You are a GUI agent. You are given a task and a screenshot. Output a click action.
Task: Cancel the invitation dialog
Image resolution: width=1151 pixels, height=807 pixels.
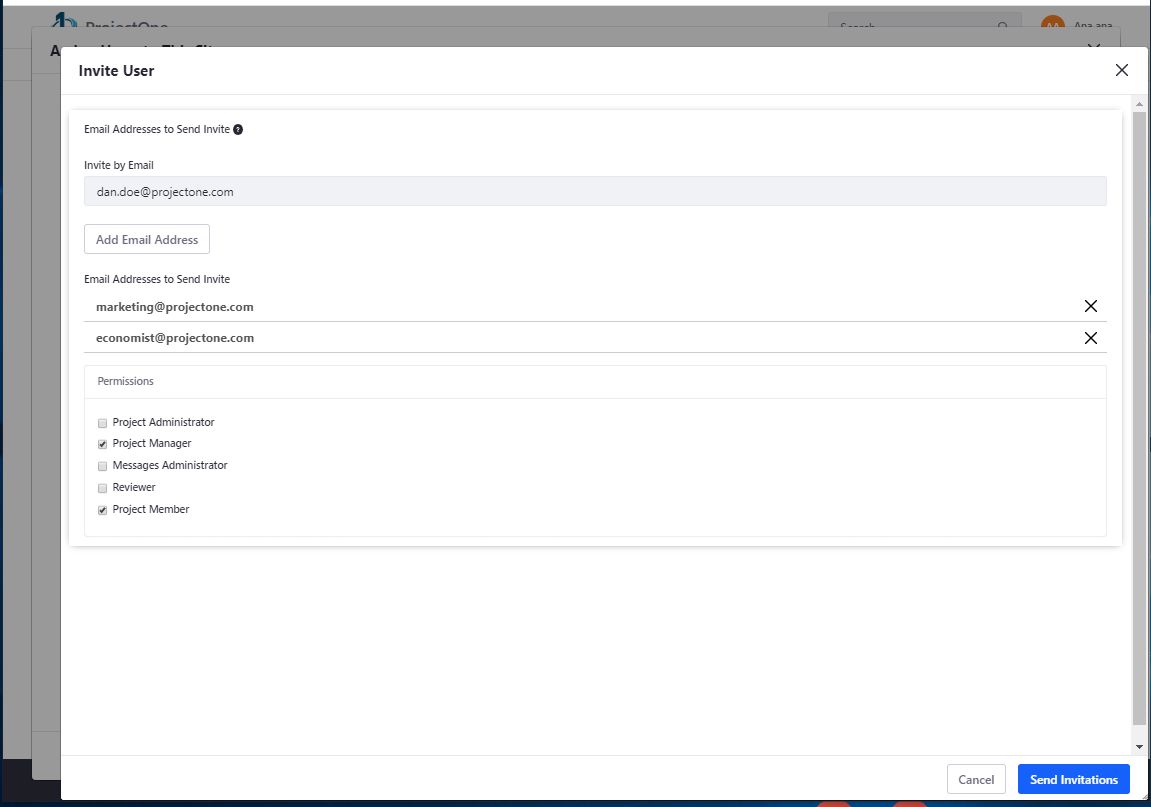pyautogui.click(x=976, y=779)
